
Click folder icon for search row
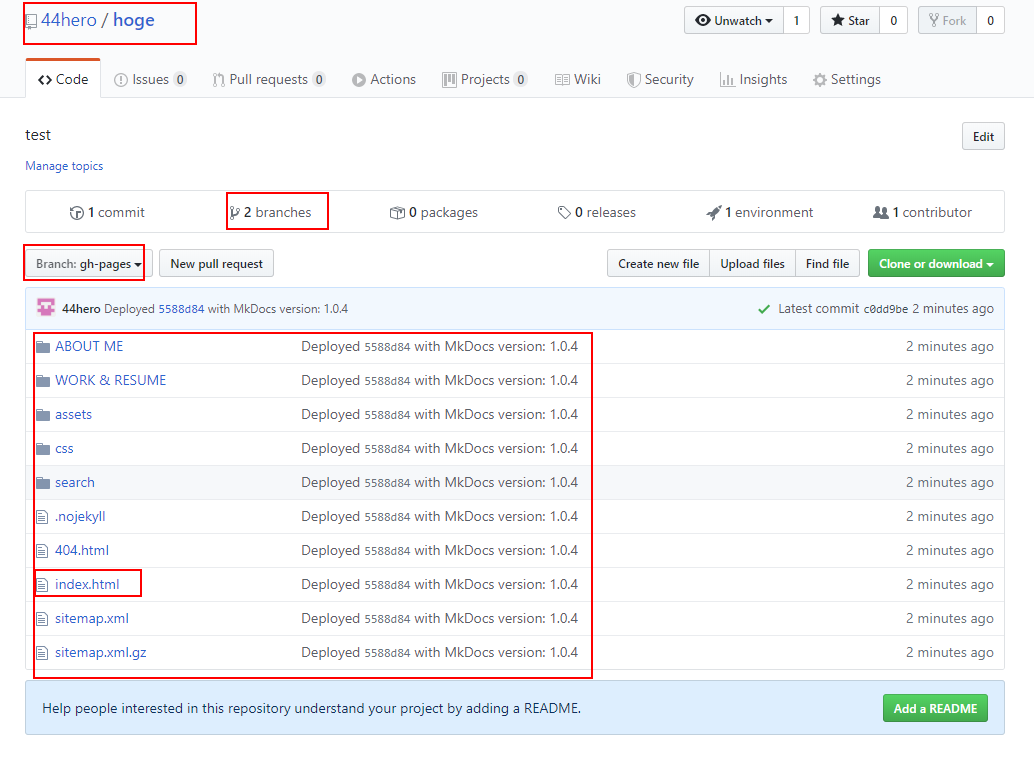pos(43,483)
